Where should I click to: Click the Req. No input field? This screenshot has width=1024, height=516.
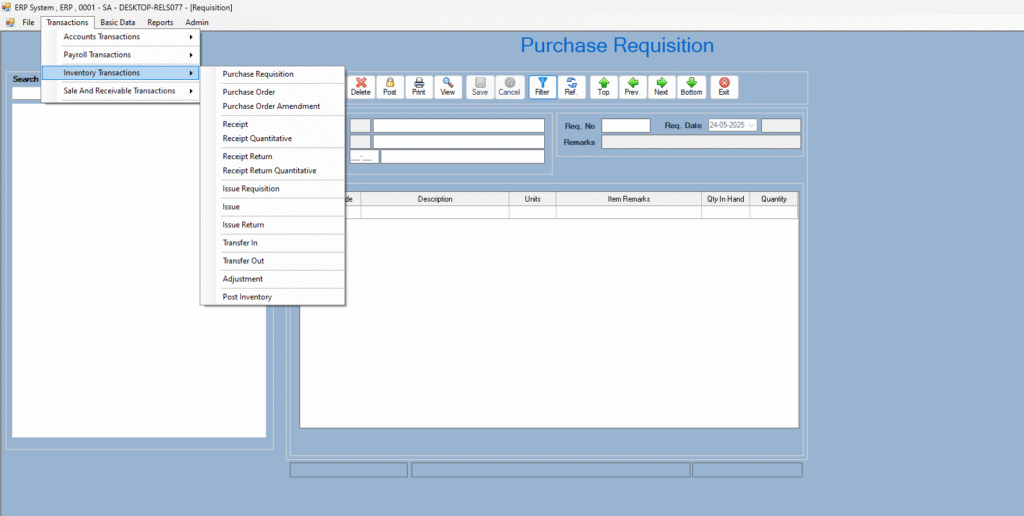pos(626,126)
